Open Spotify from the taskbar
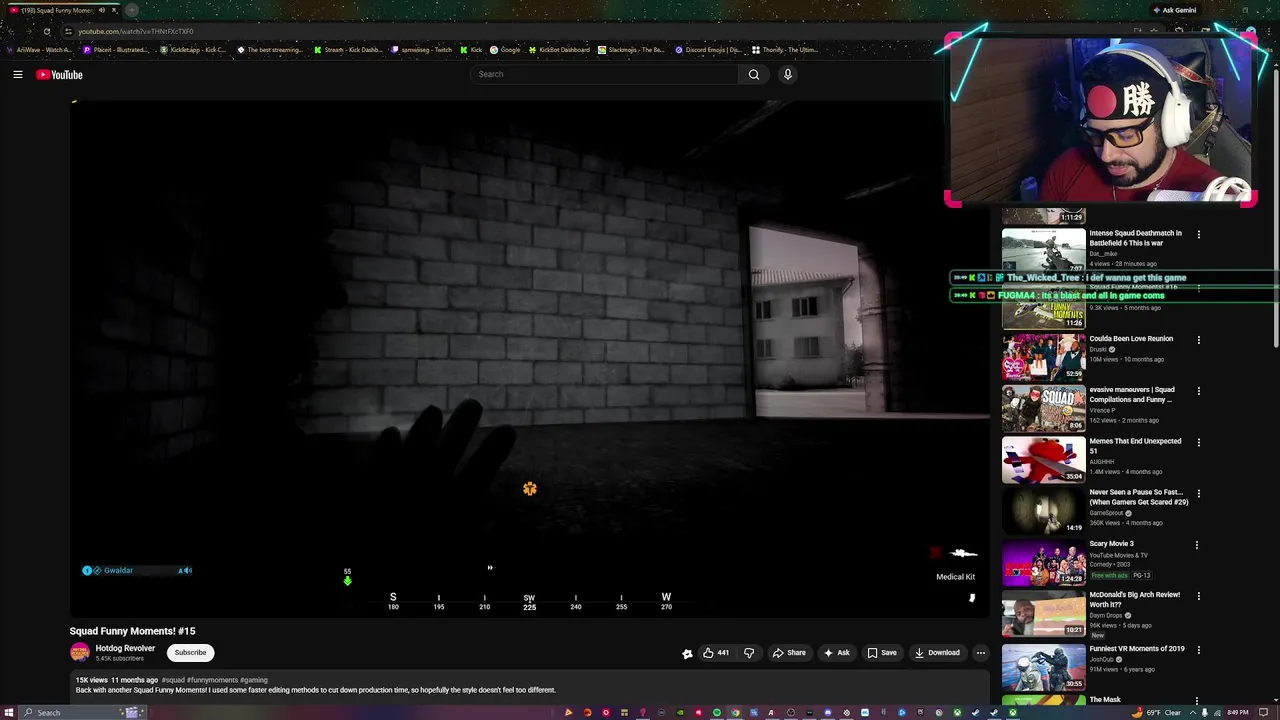Image resolution: width=1280 pixels, height=720 pixels. (x=716, y=713)
